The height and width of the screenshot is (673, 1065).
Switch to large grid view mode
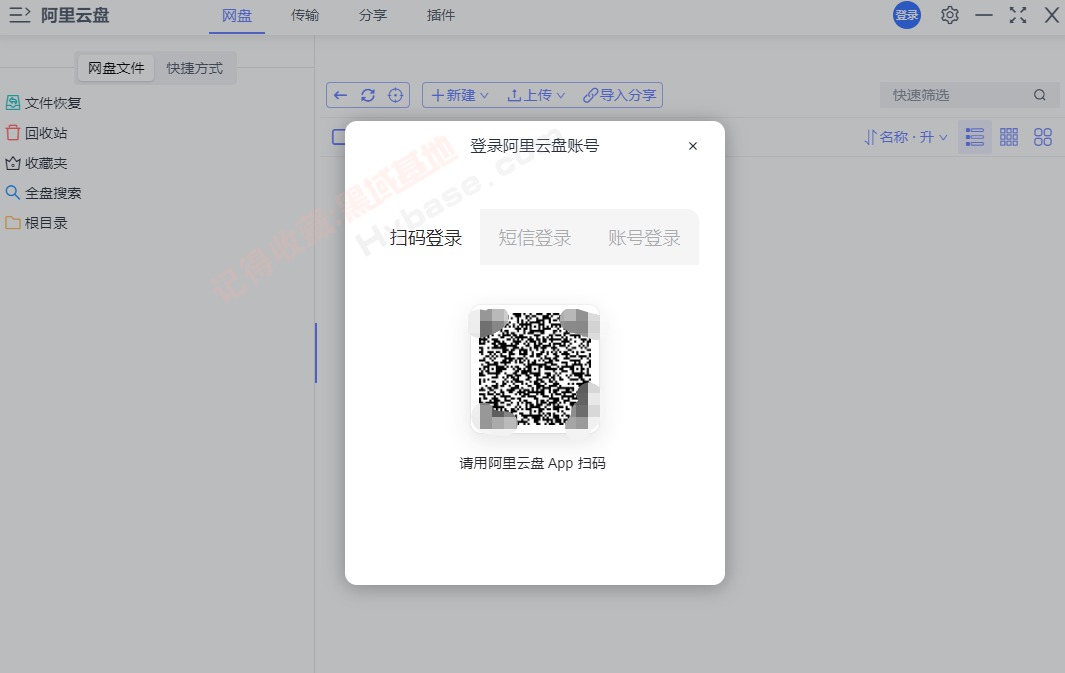pyautogui.click(x=1043, y=137)
